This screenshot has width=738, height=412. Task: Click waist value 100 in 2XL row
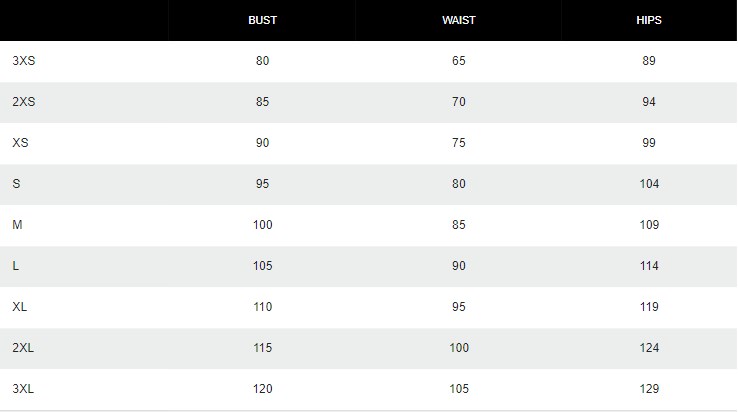pyautogui.click(x=459, y=347)
